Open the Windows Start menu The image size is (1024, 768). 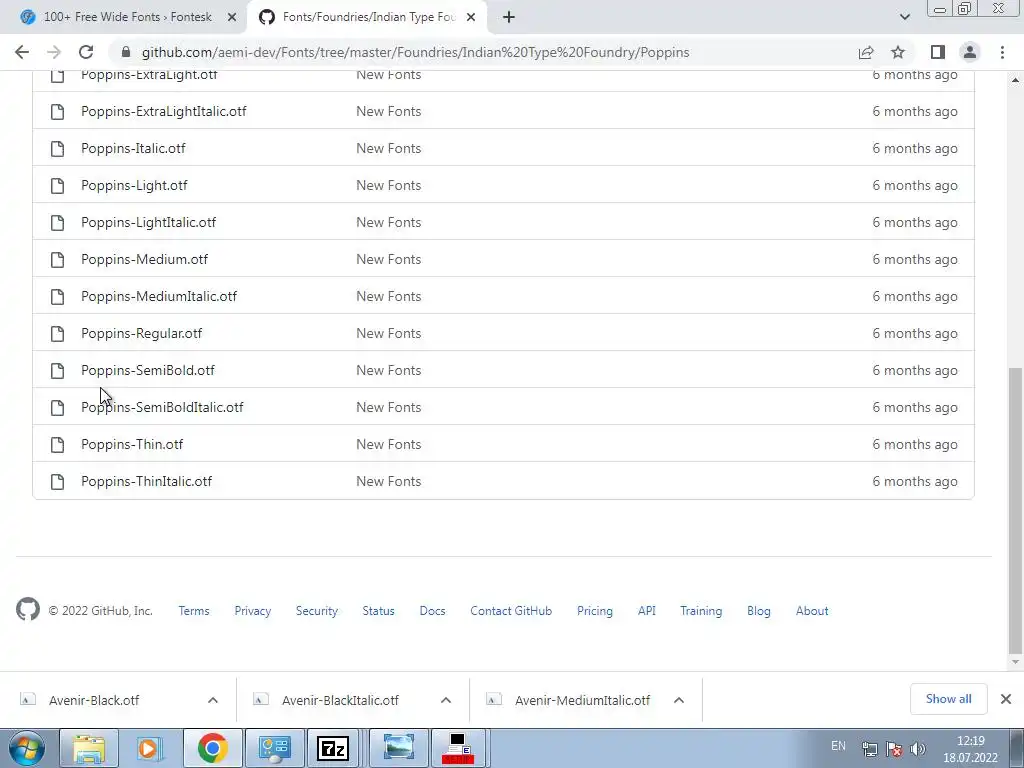pyautogui.click(x=26, y=748)
